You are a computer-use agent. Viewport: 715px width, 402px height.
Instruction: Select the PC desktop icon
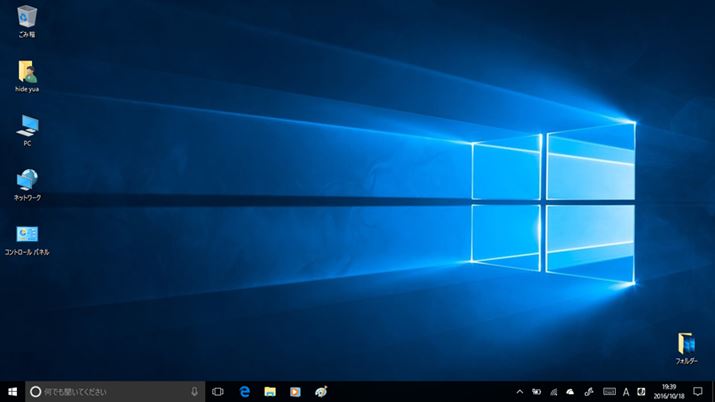tap(27, 126)
